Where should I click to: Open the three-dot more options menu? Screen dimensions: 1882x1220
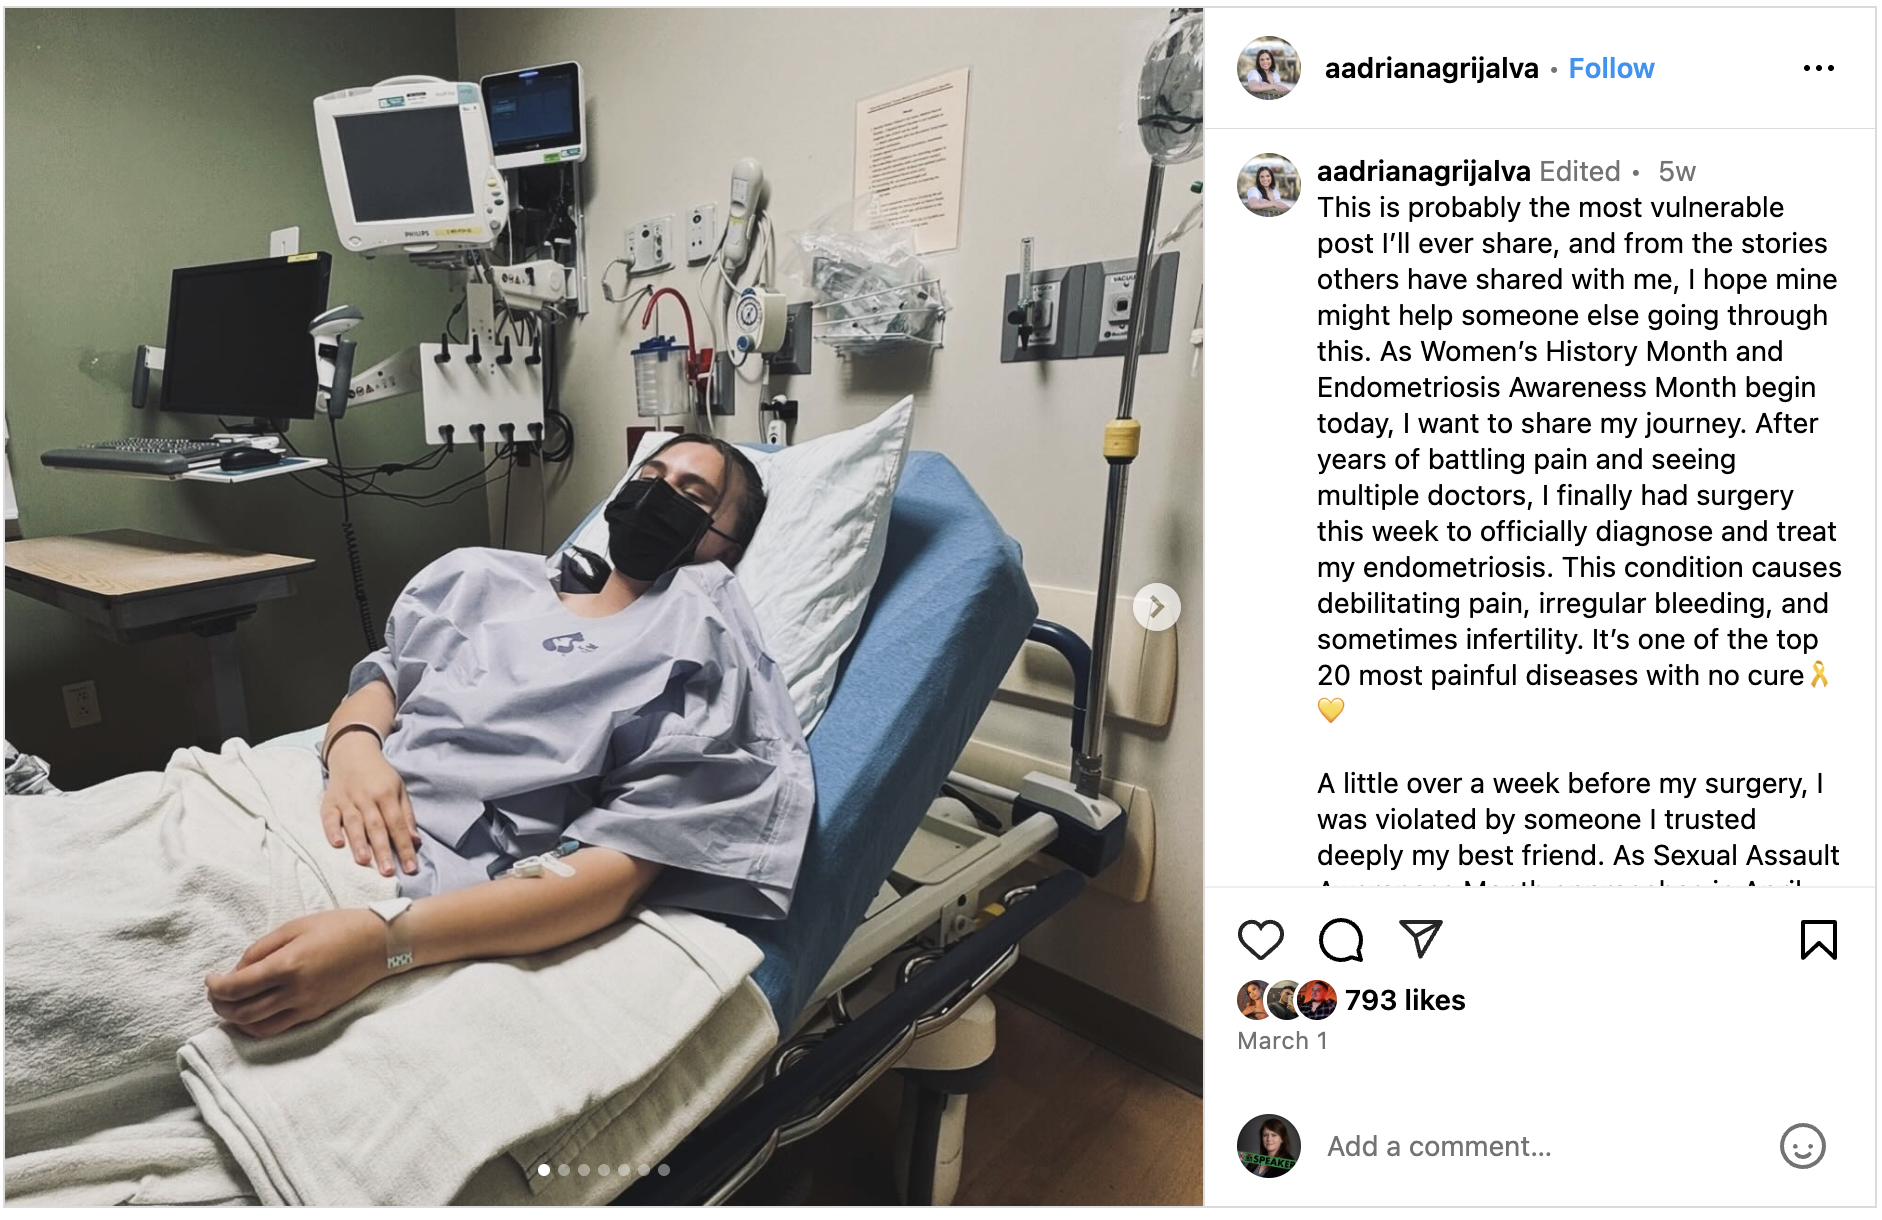point(1818,68)
